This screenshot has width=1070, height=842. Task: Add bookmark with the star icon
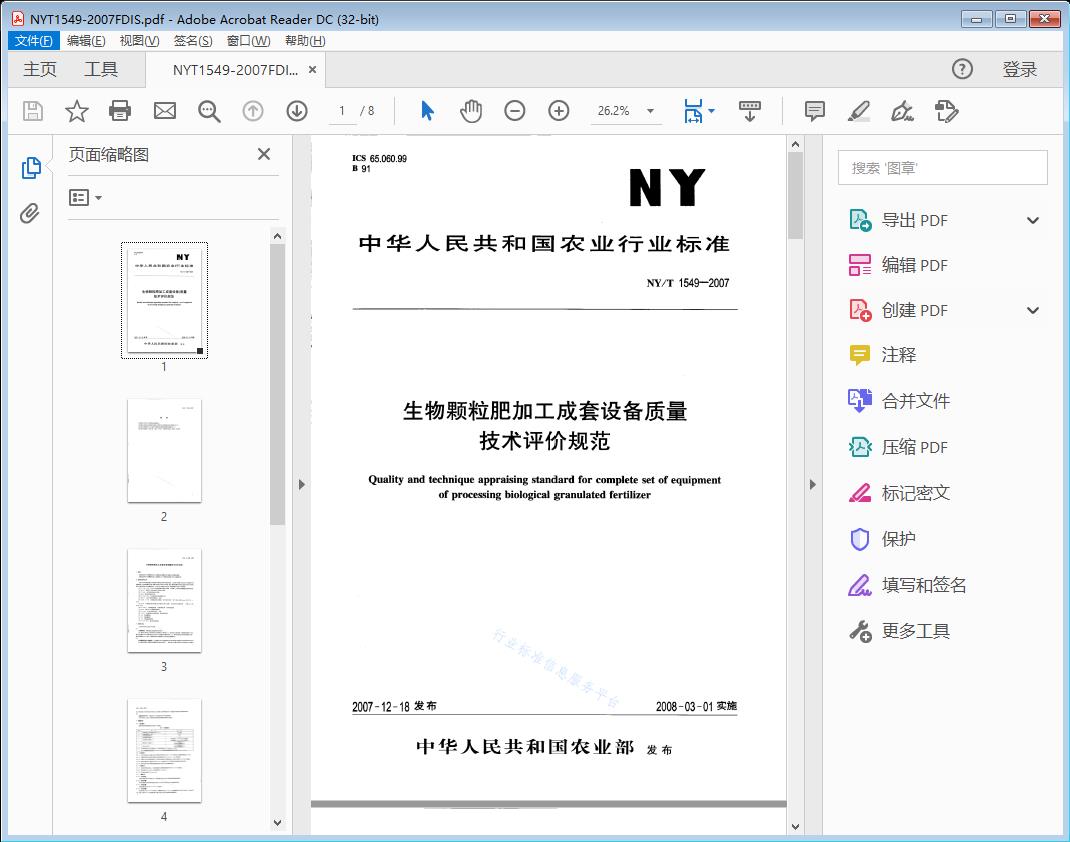click(x=76, y=111)
